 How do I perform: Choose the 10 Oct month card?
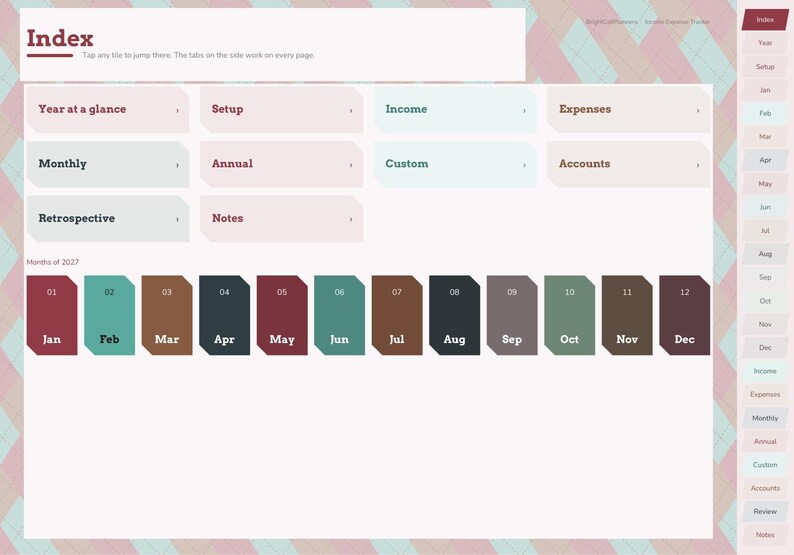570,315
